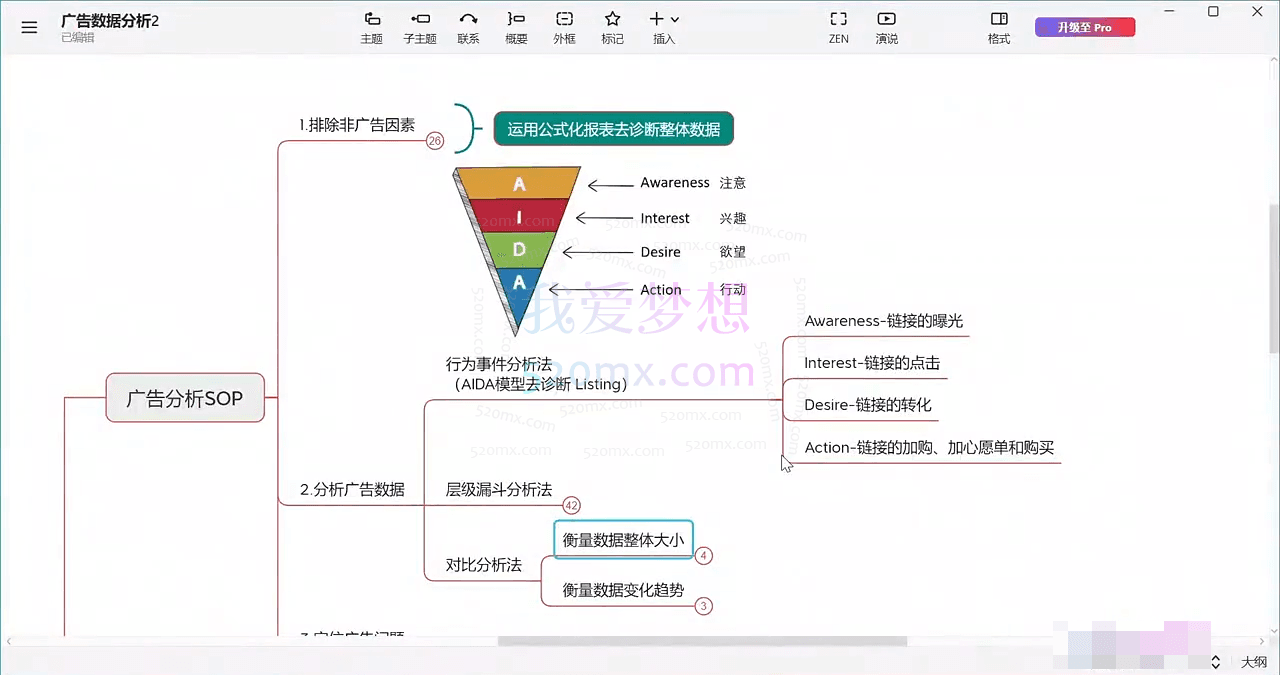Select the 广告分析SOP central topic

tap(184, 398)
